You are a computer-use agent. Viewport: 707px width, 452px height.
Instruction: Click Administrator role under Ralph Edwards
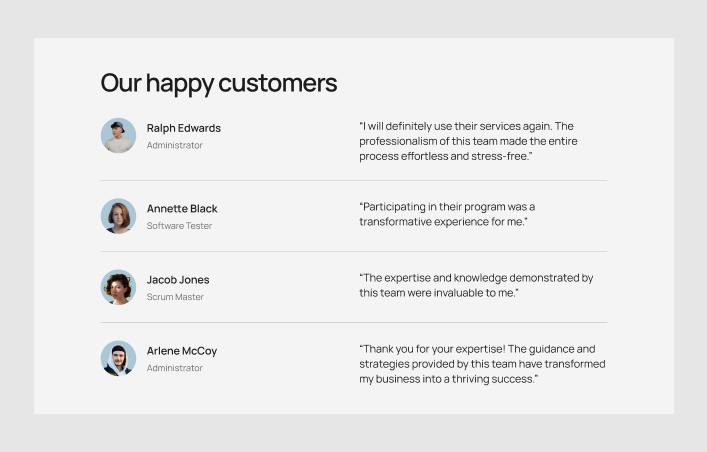pos(174,146)
